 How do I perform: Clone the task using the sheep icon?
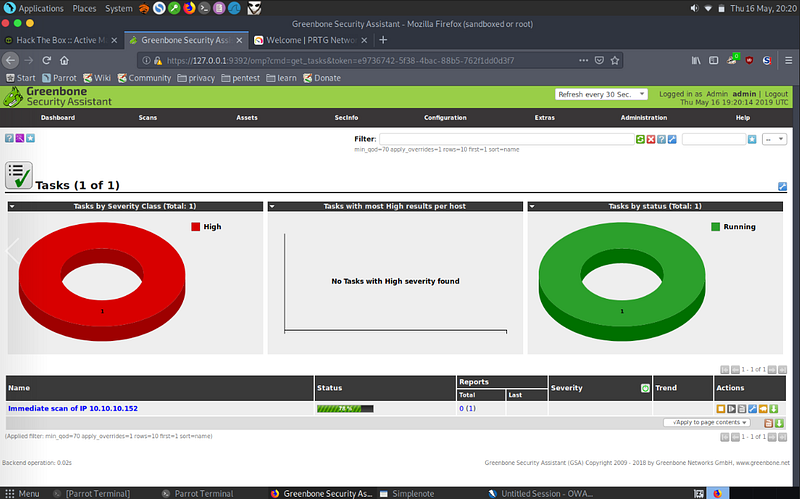pos(763,409)
